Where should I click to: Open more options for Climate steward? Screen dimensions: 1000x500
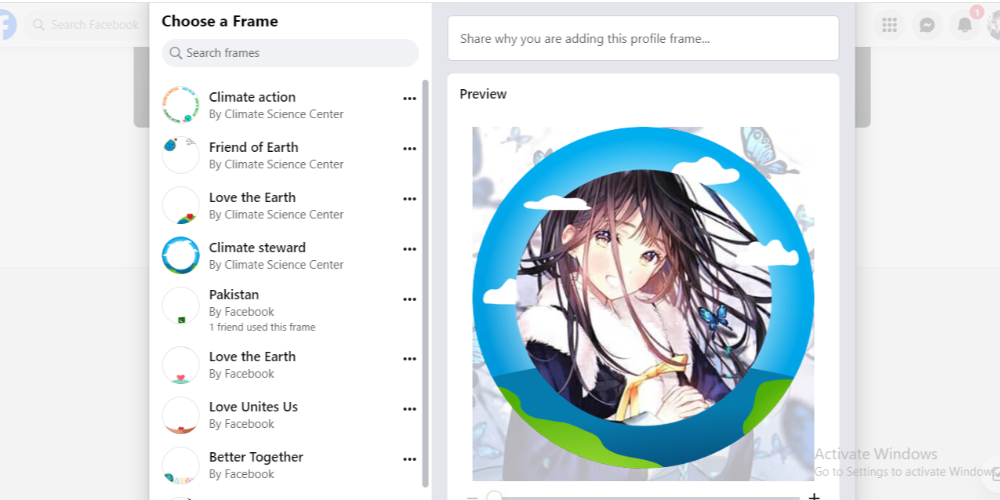[x=409, y=249]
